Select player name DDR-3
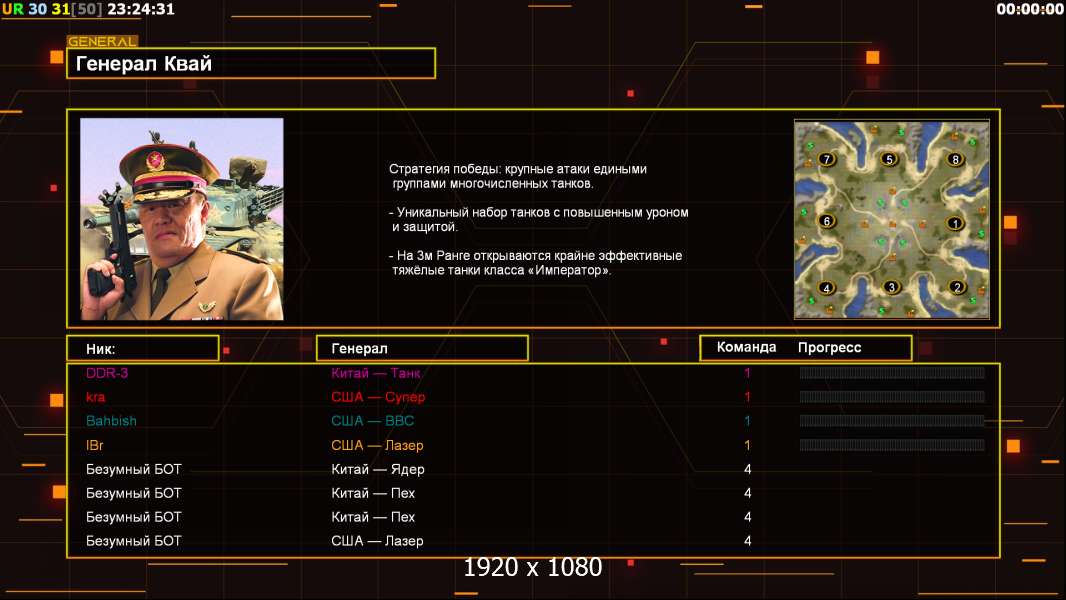The width and height of the screenshot is (1066, 600). [107, 373]
